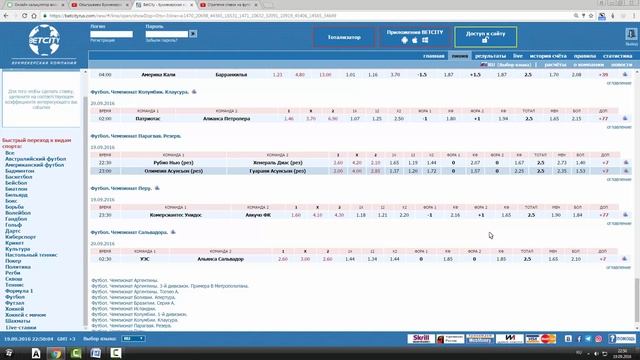Viewport: 640px width, 360px height.
Task: Switch to the правила tab
Action: pos(584,56)
